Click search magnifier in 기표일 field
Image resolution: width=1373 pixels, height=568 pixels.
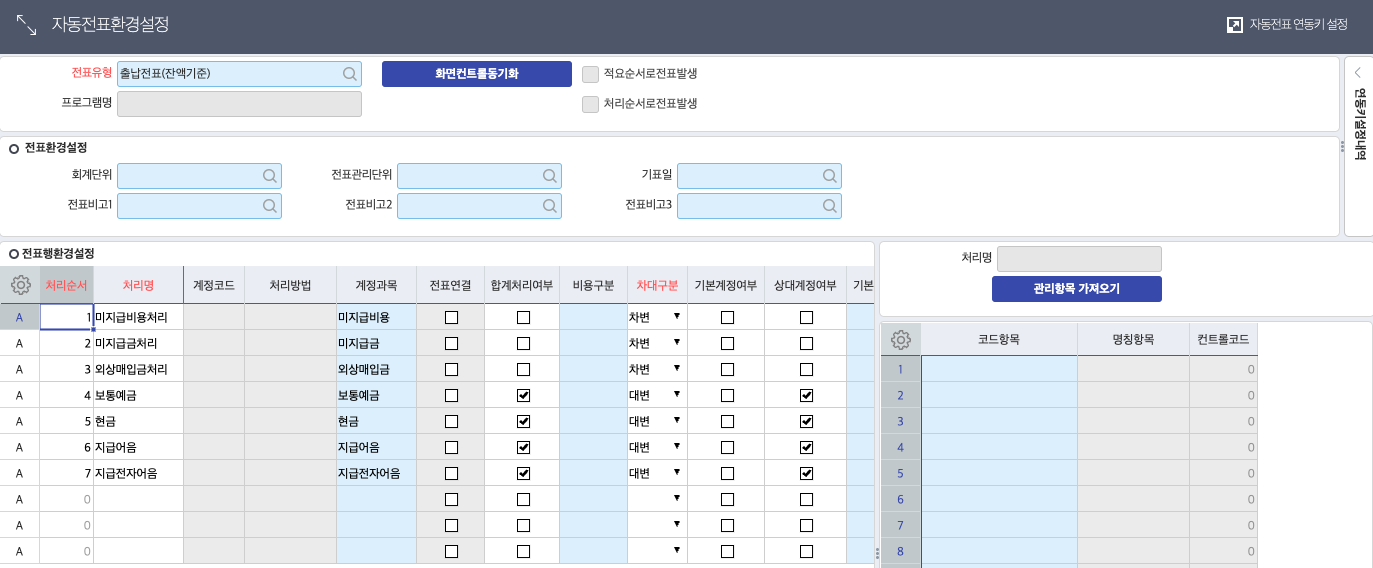829,176
